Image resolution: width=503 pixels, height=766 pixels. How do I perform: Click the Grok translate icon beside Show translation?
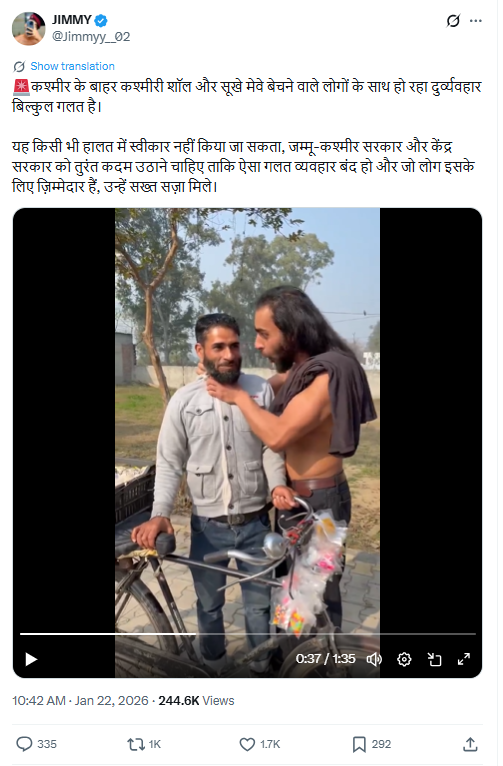(19, 66)
